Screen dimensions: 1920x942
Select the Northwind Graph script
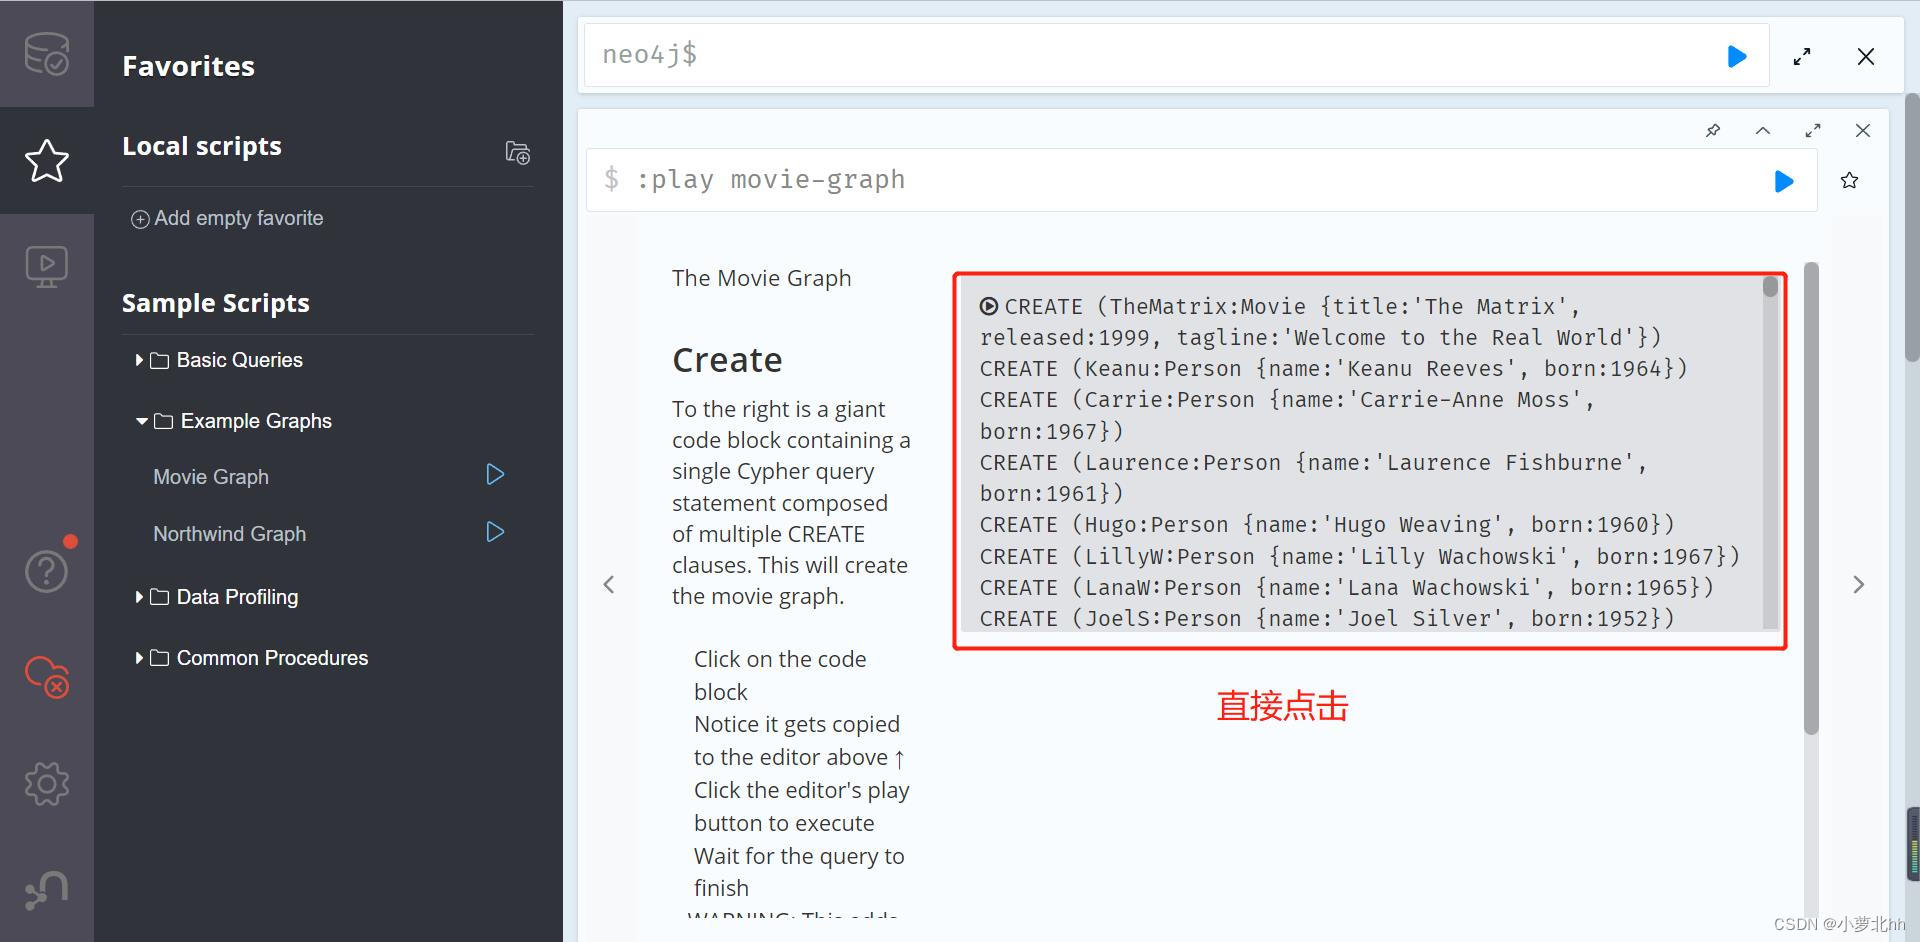pyautogui.click(x=230, y=534)
